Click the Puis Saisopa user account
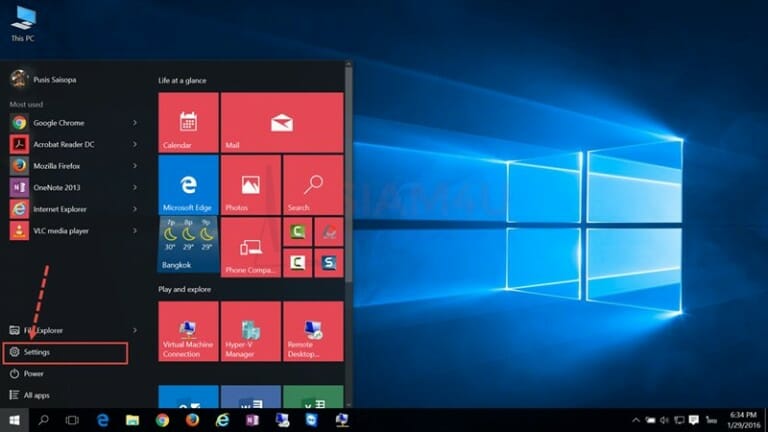The height and width of the screenshot is (432, 768). point(43,79)
